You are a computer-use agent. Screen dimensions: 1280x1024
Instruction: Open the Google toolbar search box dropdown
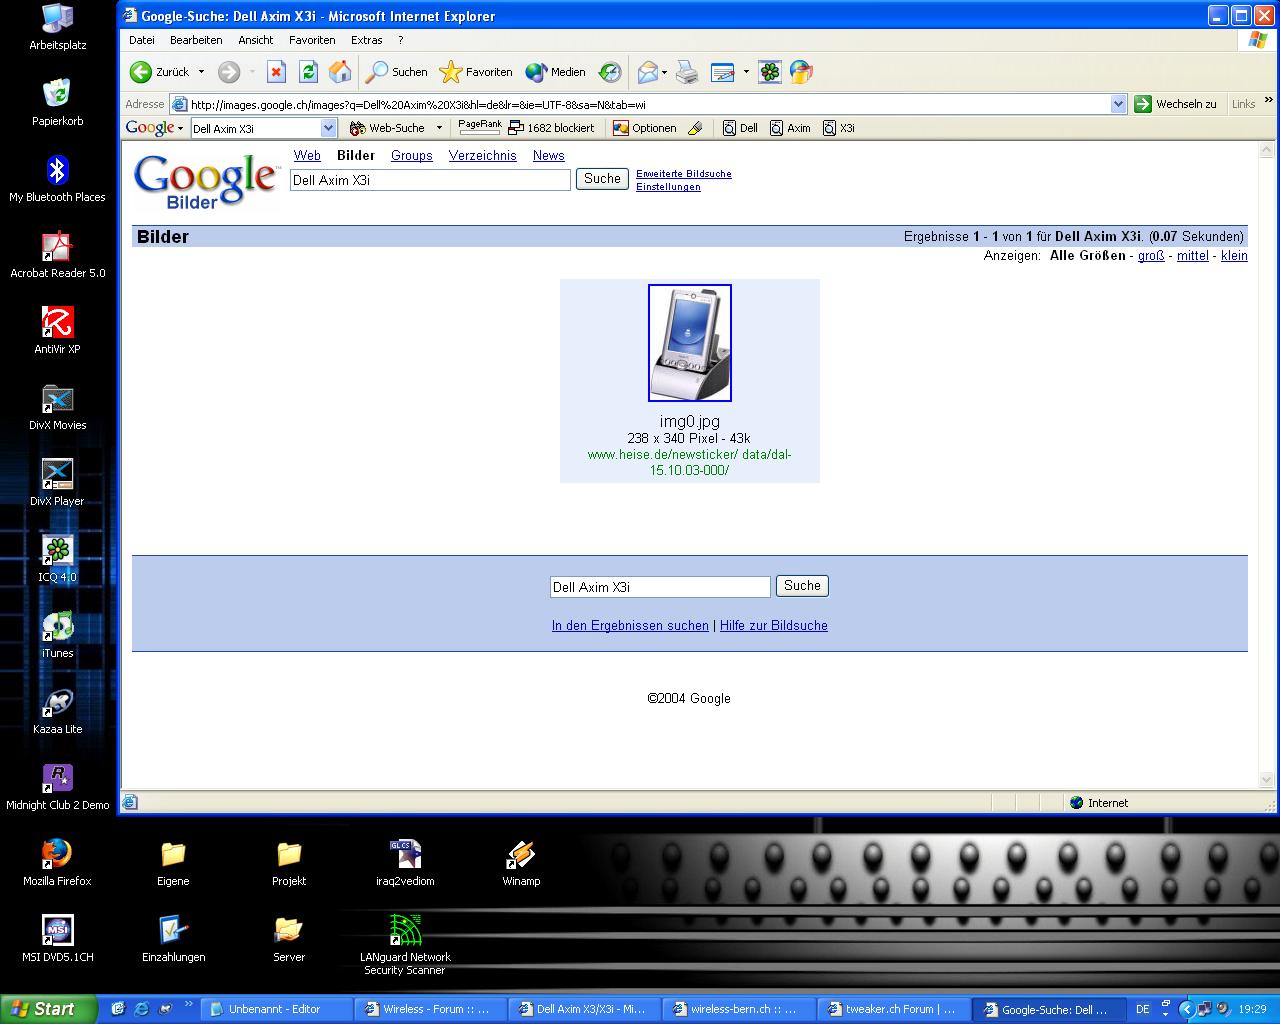tap(328, 128)
